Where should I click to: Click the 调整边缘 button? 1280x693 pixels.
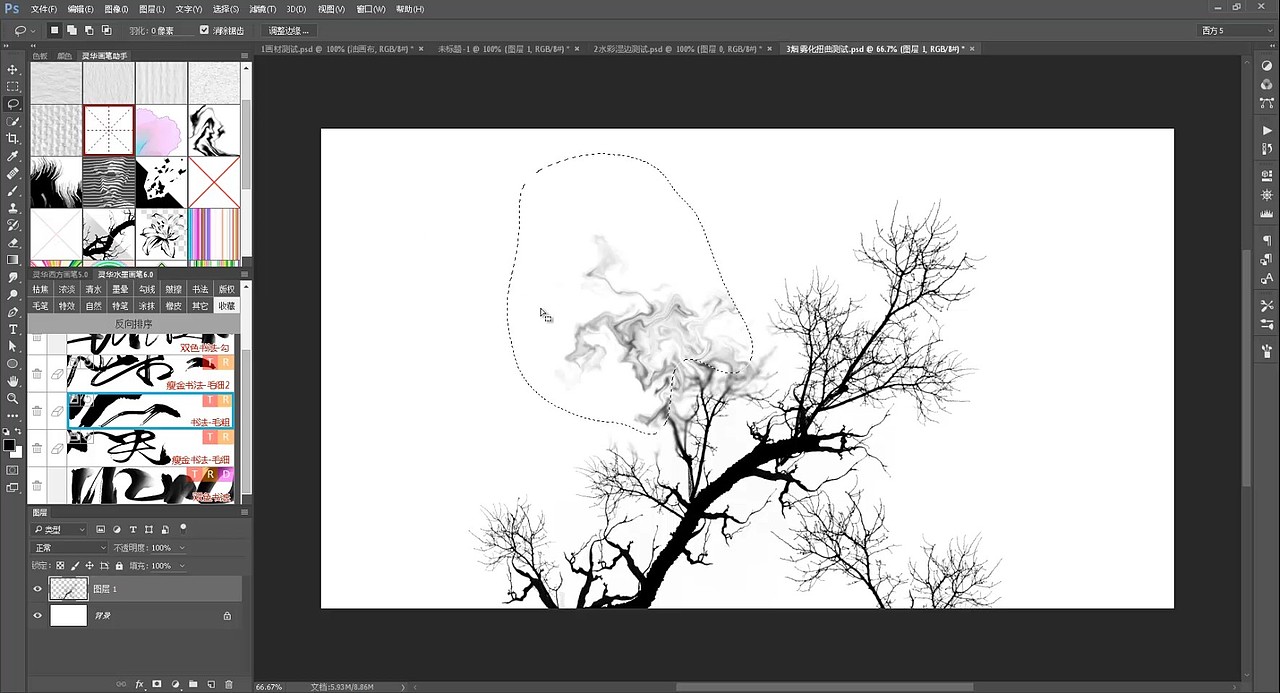(290, 31)
